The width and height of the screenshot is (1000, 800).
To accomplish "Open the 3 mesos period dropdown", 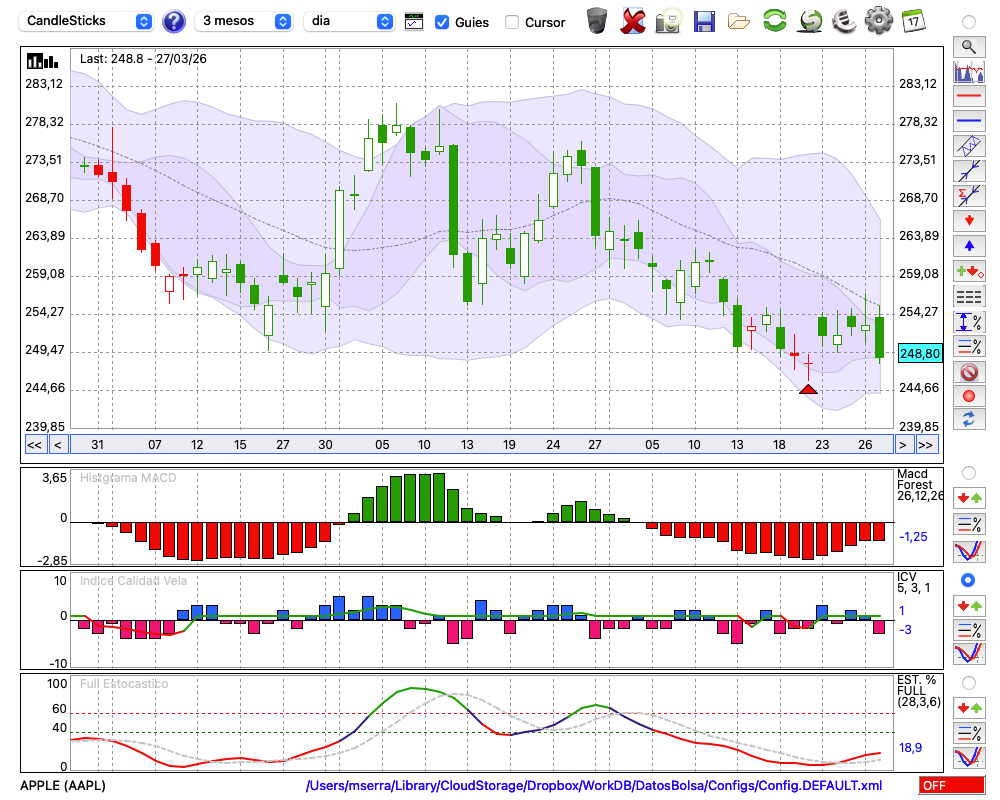I will point(245,21).
